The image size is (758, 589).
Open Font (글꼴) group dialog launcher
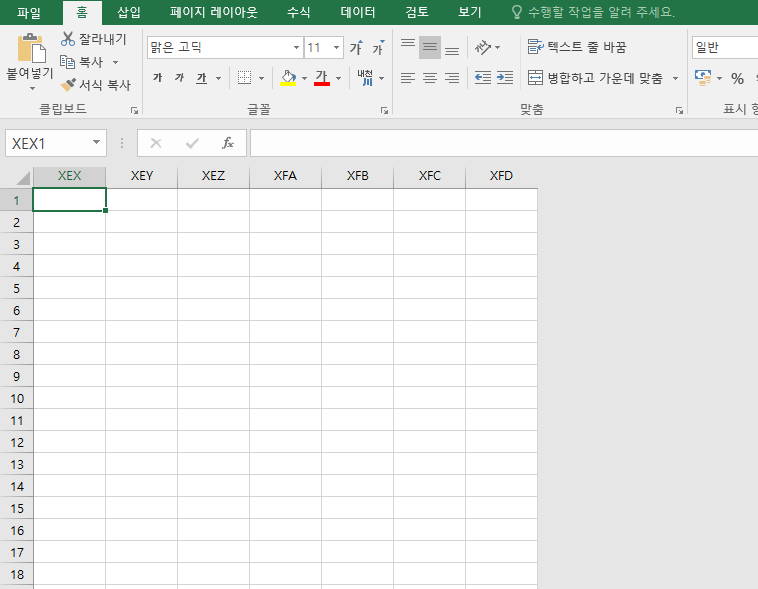[384, 111]
